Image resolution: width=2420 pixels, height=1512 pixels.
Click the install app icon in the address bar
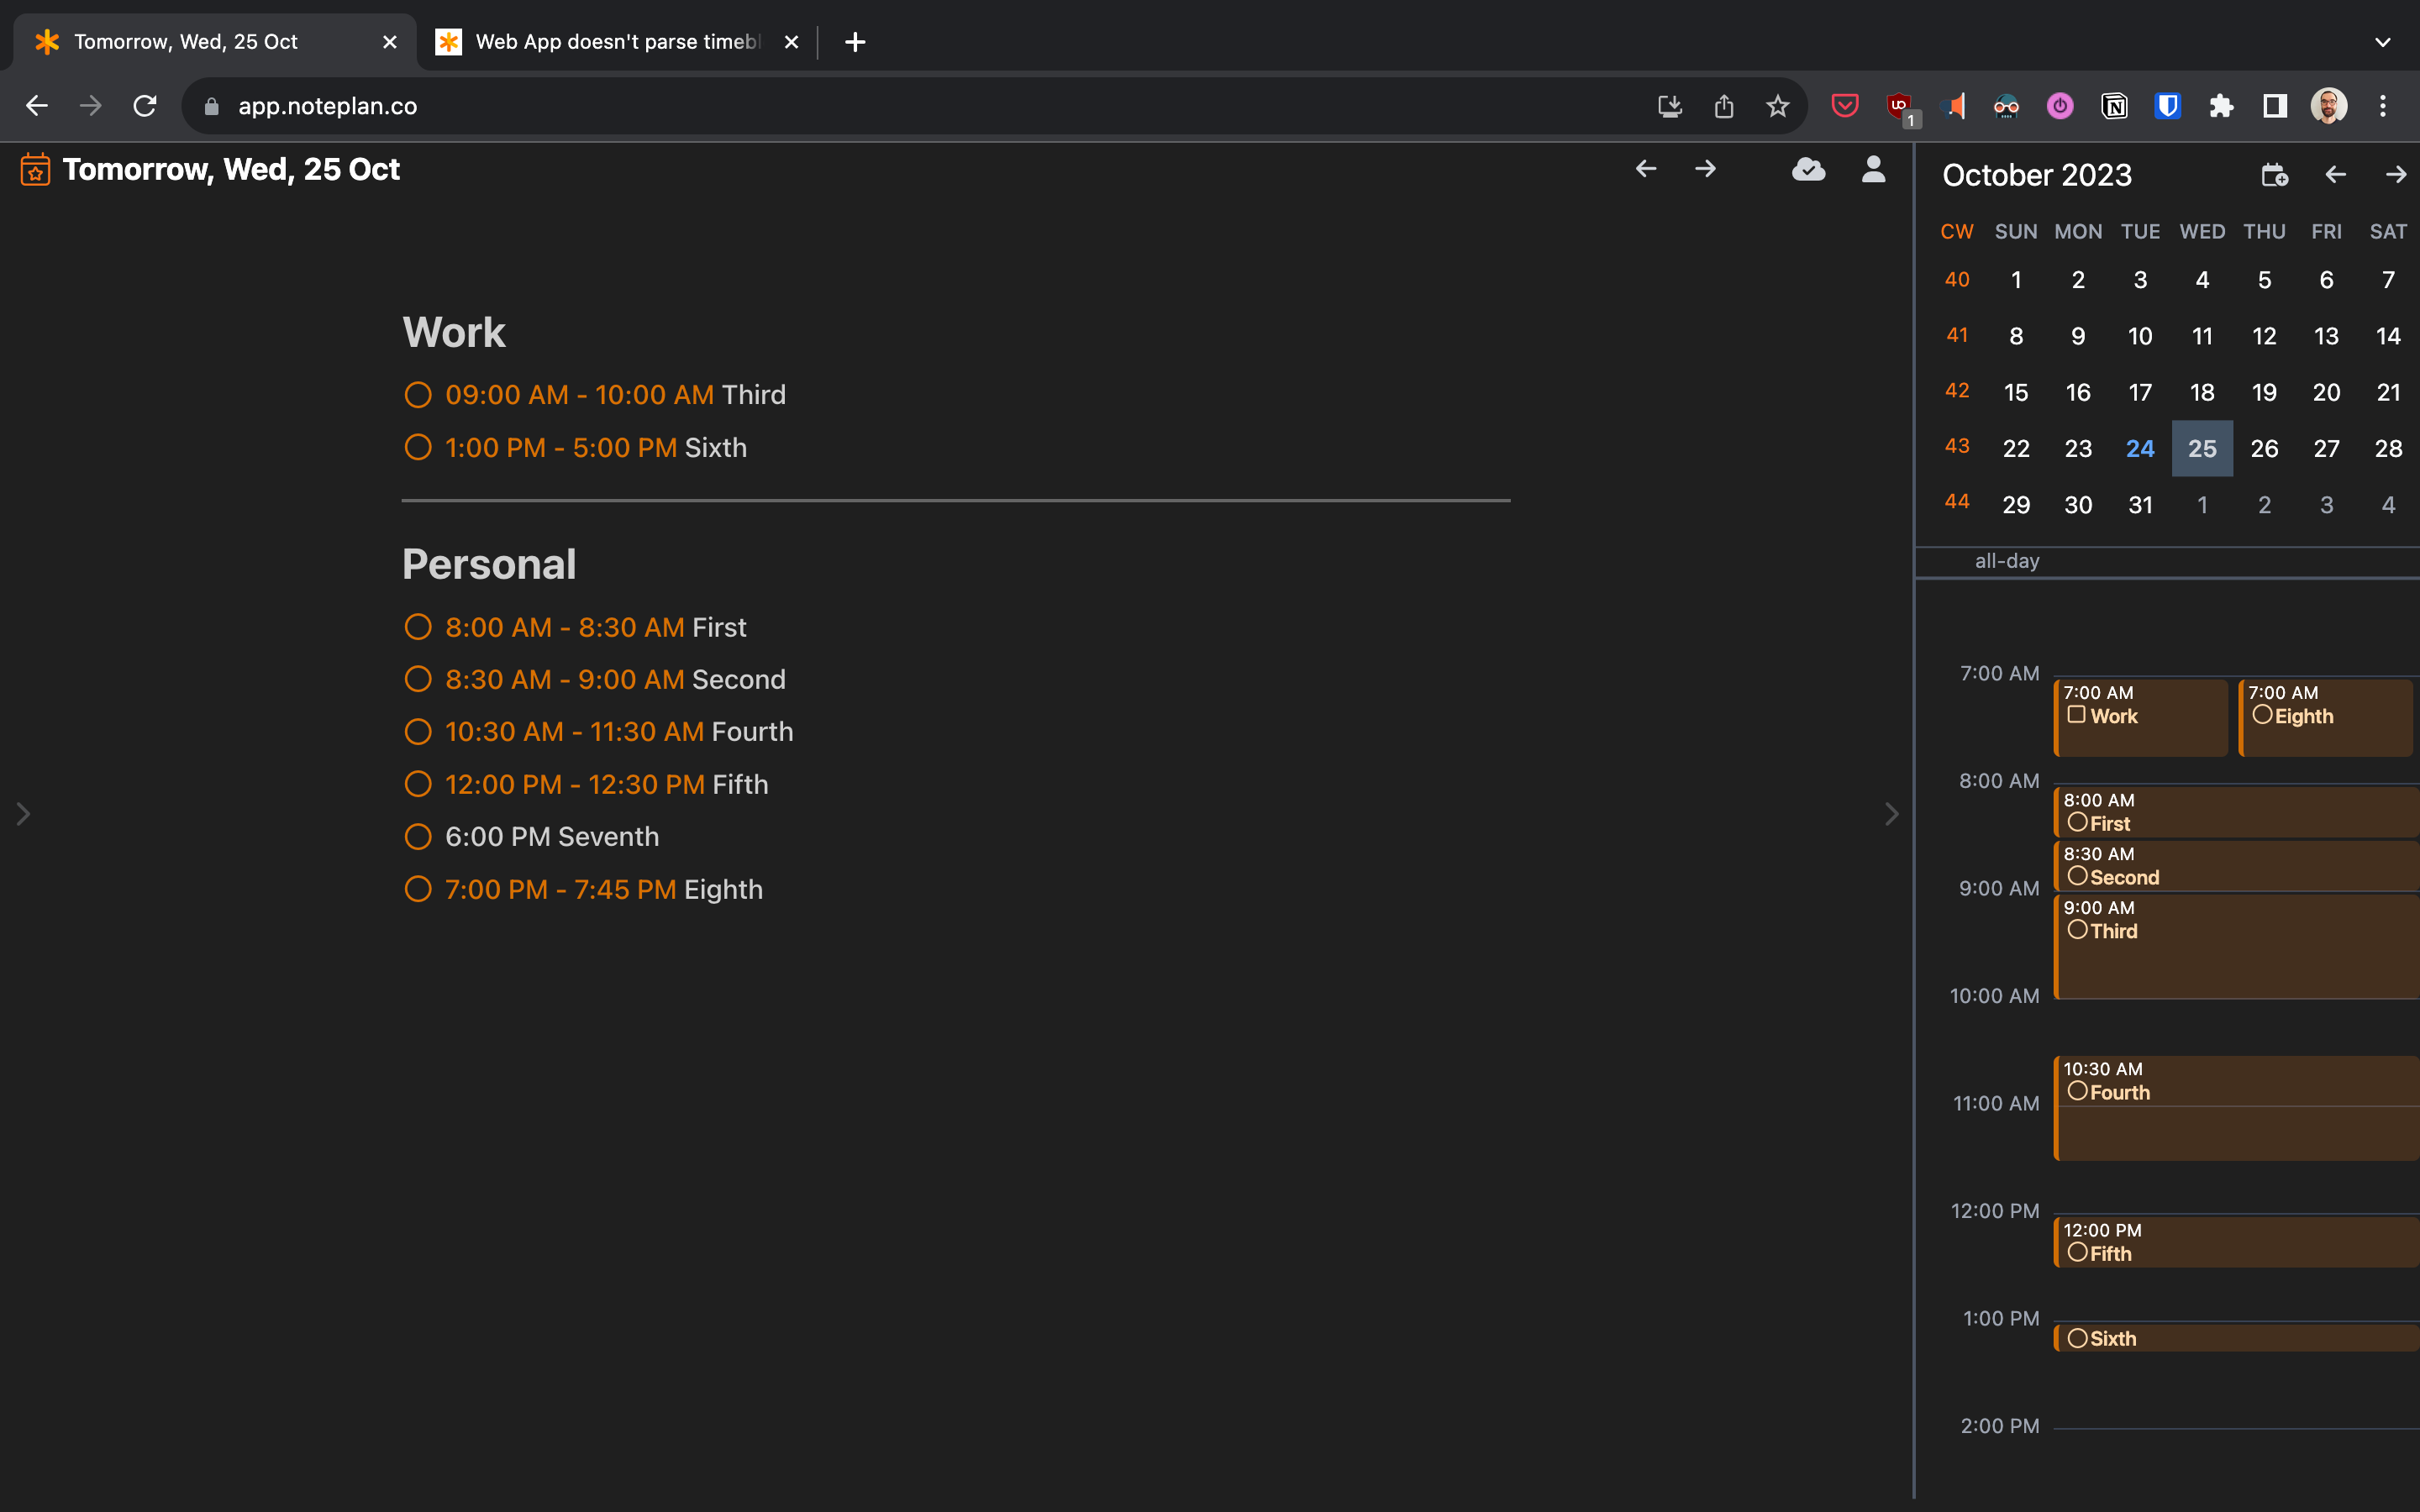point(1670,106)
